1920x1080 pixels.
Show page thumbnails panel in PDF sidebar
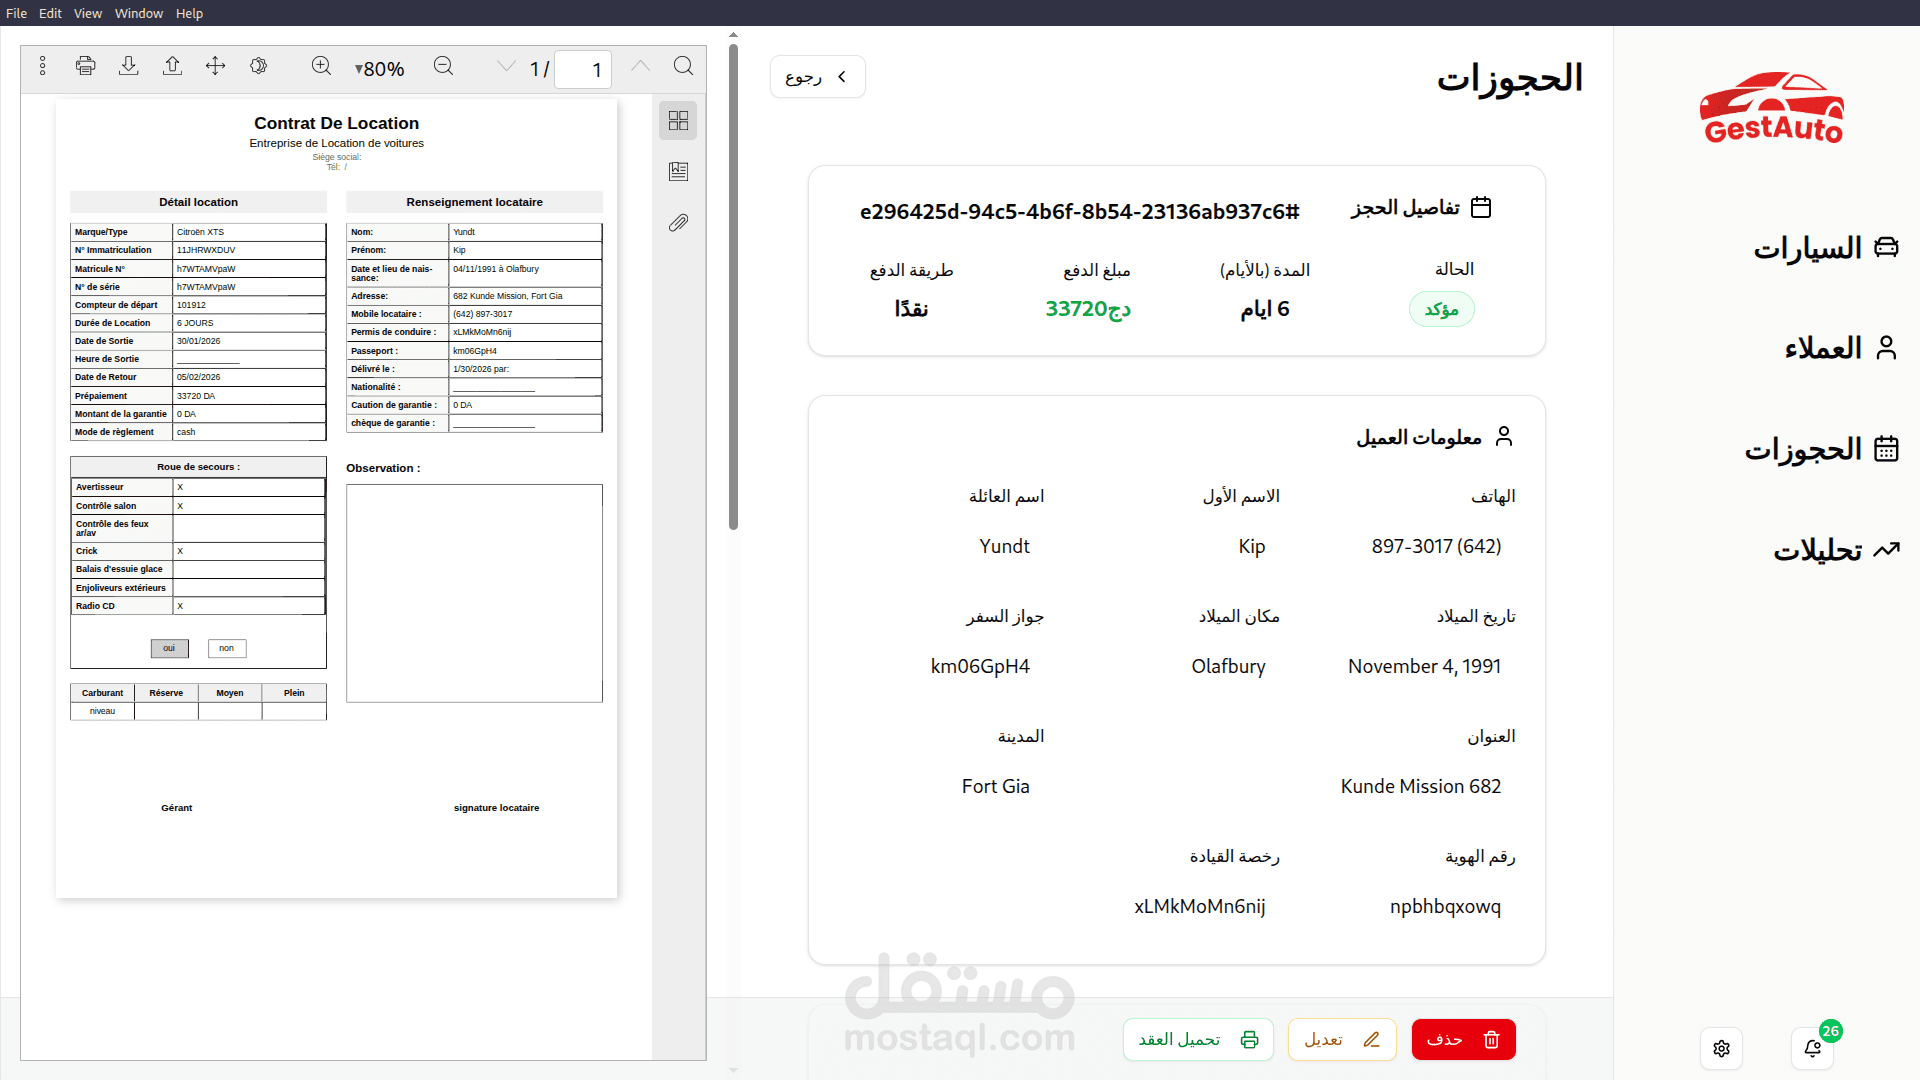[x=678, y=121]
